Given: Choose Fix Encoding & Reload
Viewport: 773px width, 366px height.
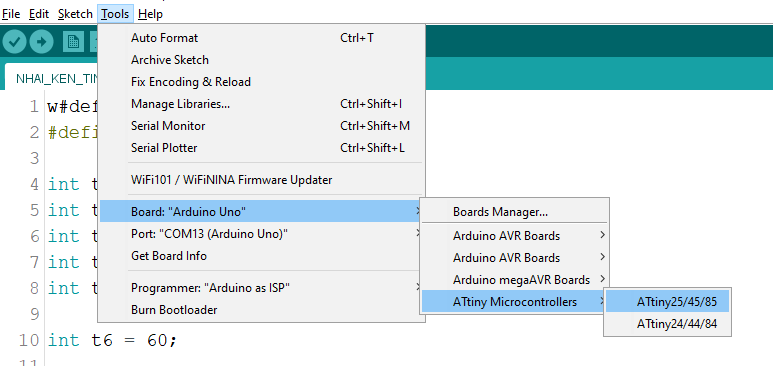Looking at the screenshot, I should pyautogui.click(x=261, y=82).
